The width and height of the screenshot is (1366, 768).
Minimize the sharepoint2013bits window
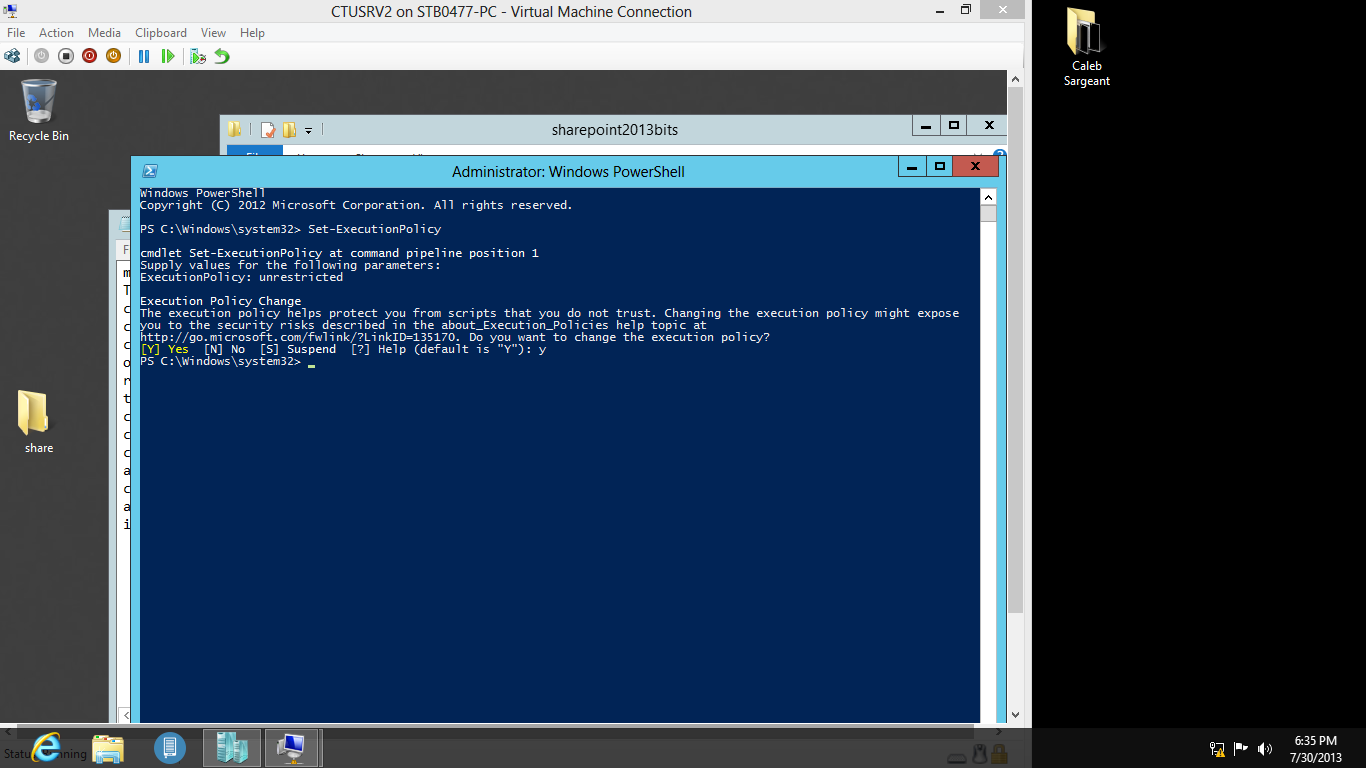926,126
